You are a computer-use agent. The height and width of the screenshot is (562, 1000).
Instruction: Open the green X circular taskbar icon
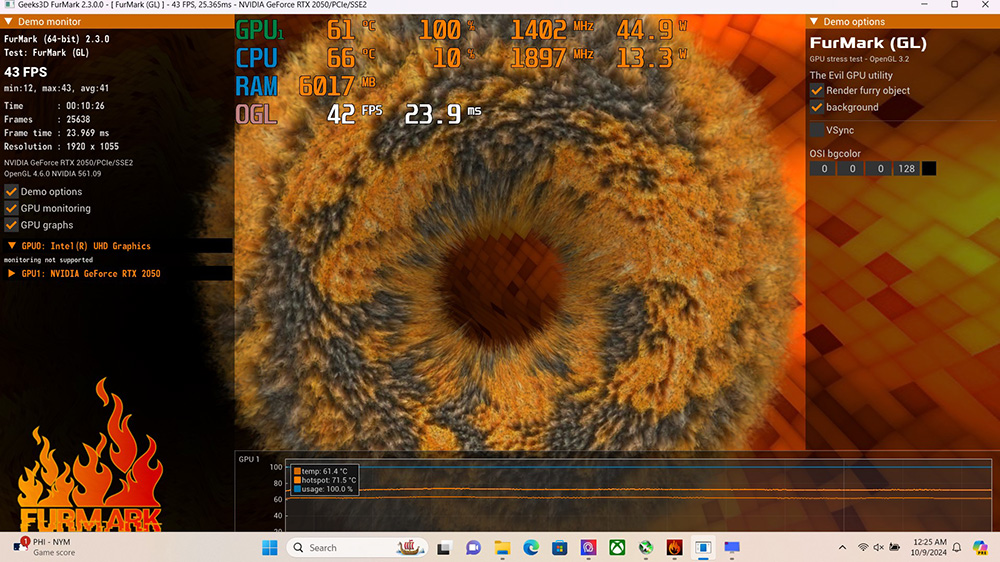click(x=645, y=547)
